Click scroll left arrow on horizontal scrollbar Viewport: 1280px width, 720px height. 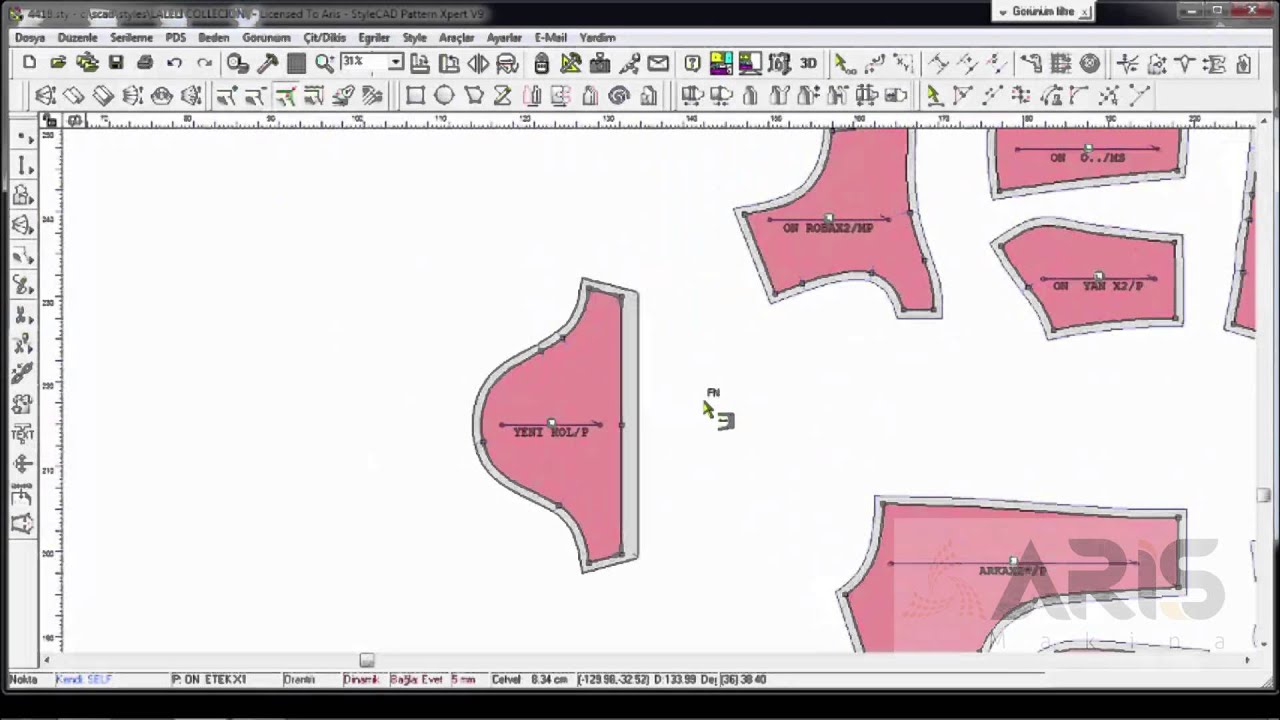[x=46, y=660]
